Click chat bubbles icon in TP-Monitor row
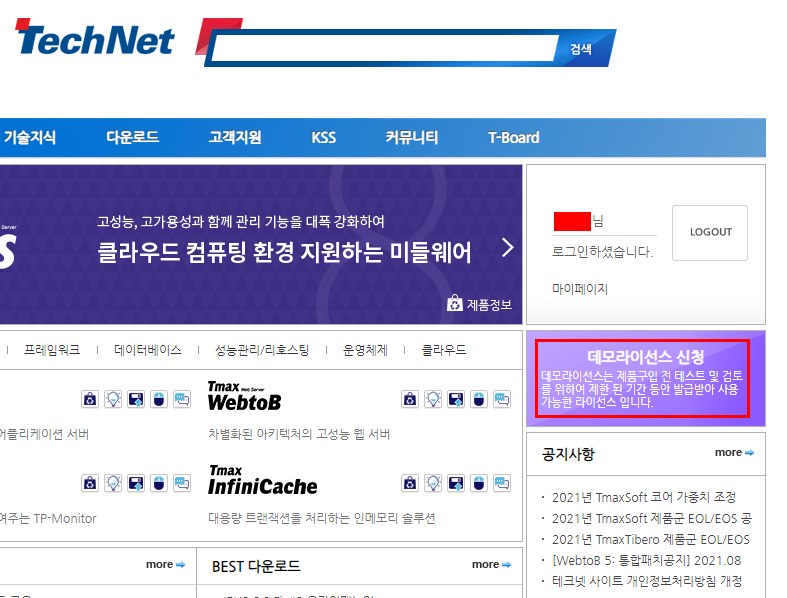The image size is (787, 598). pos(182,483)
